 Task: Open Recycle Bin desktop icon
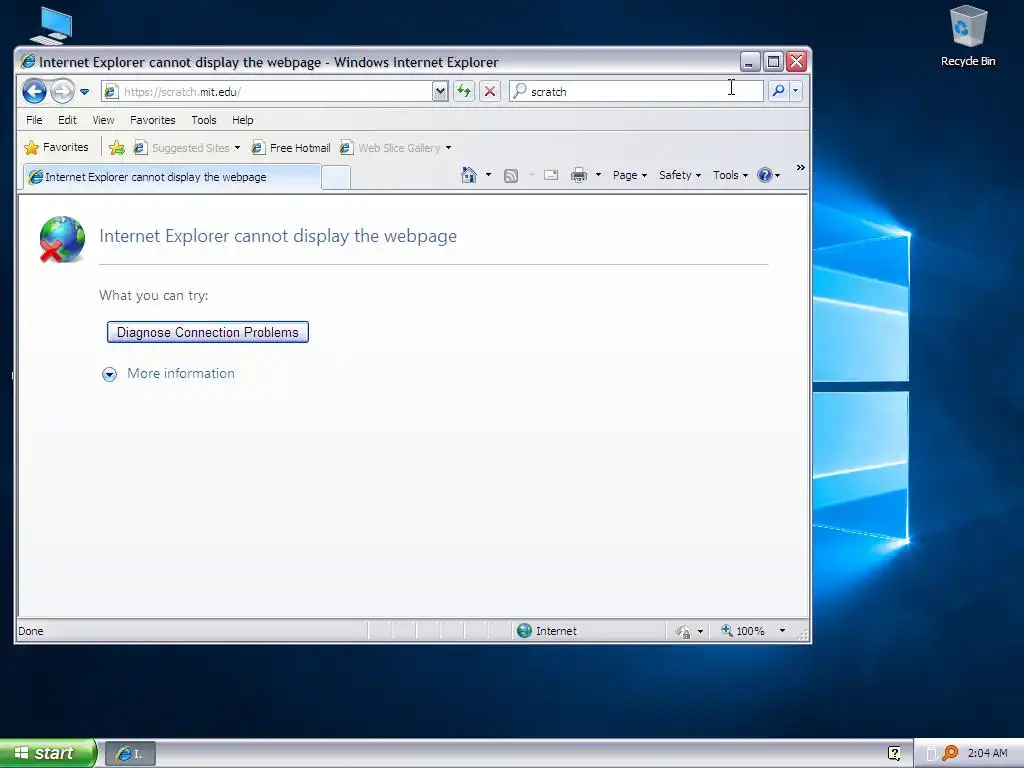pyautogui.click(x=968, y=36)
